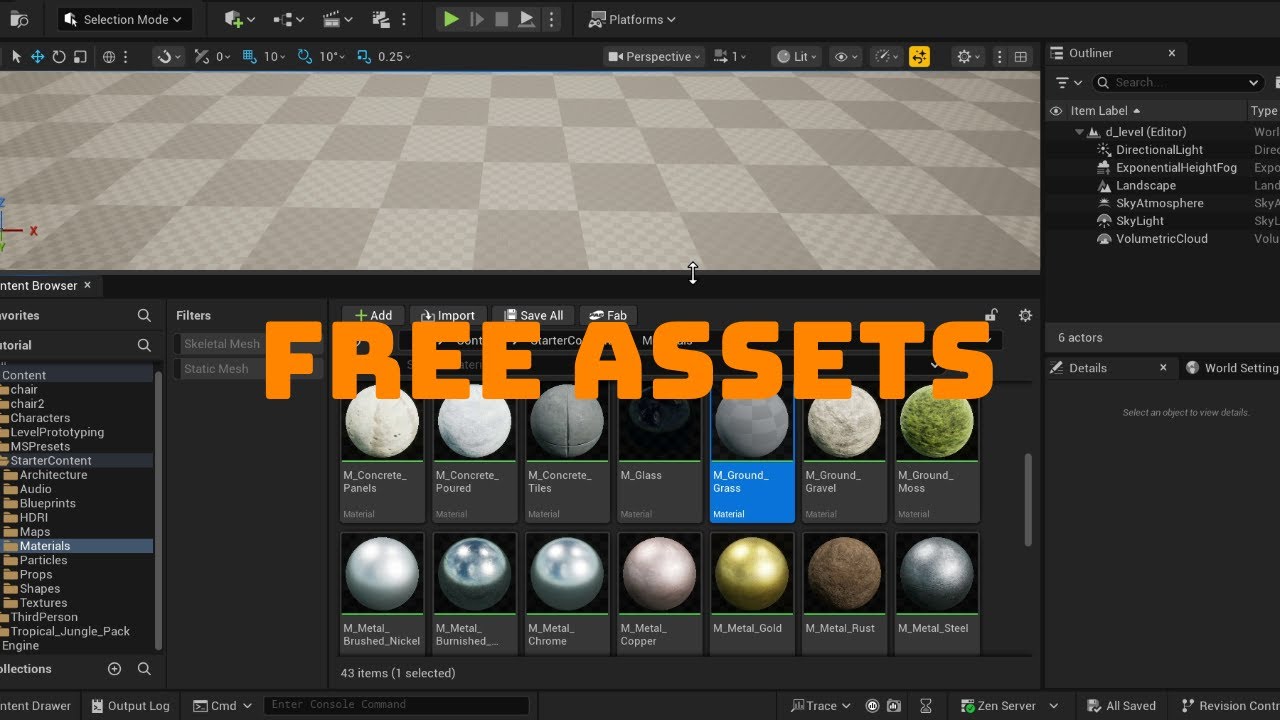Click the orange realtime stats icon in viewport

pos(919,57)
